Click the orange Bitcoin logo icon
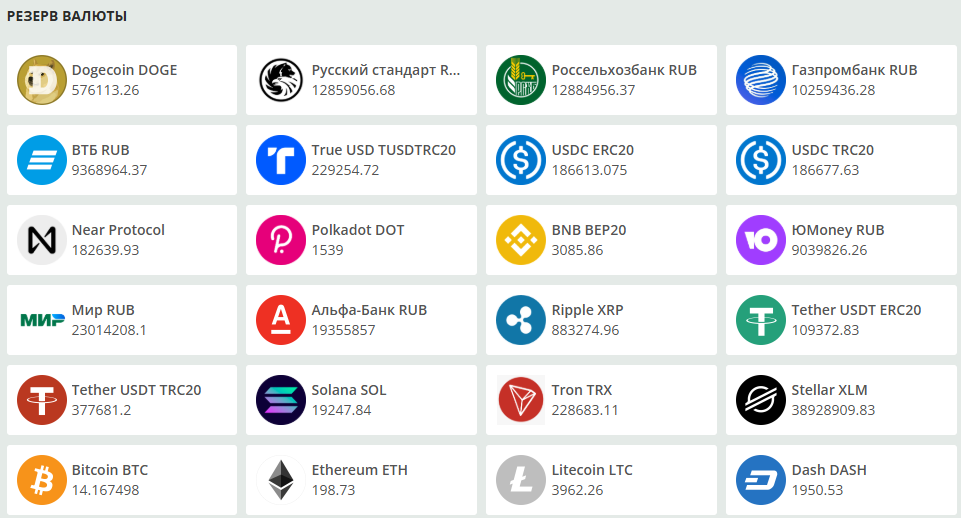The height and width of the screenshot is (518, 961). [42, 480]
